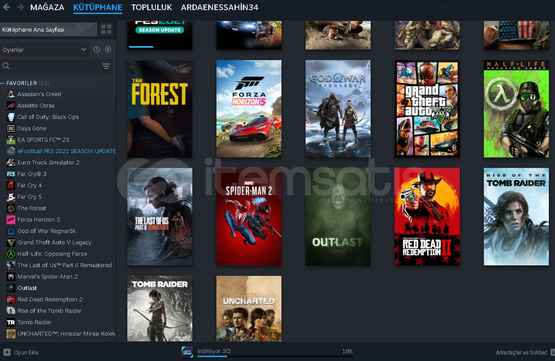The width and height of the screenshot is (555, 361).
Task: Open the ARDAENESSAHİN34 profile tab
Action: 219,7
